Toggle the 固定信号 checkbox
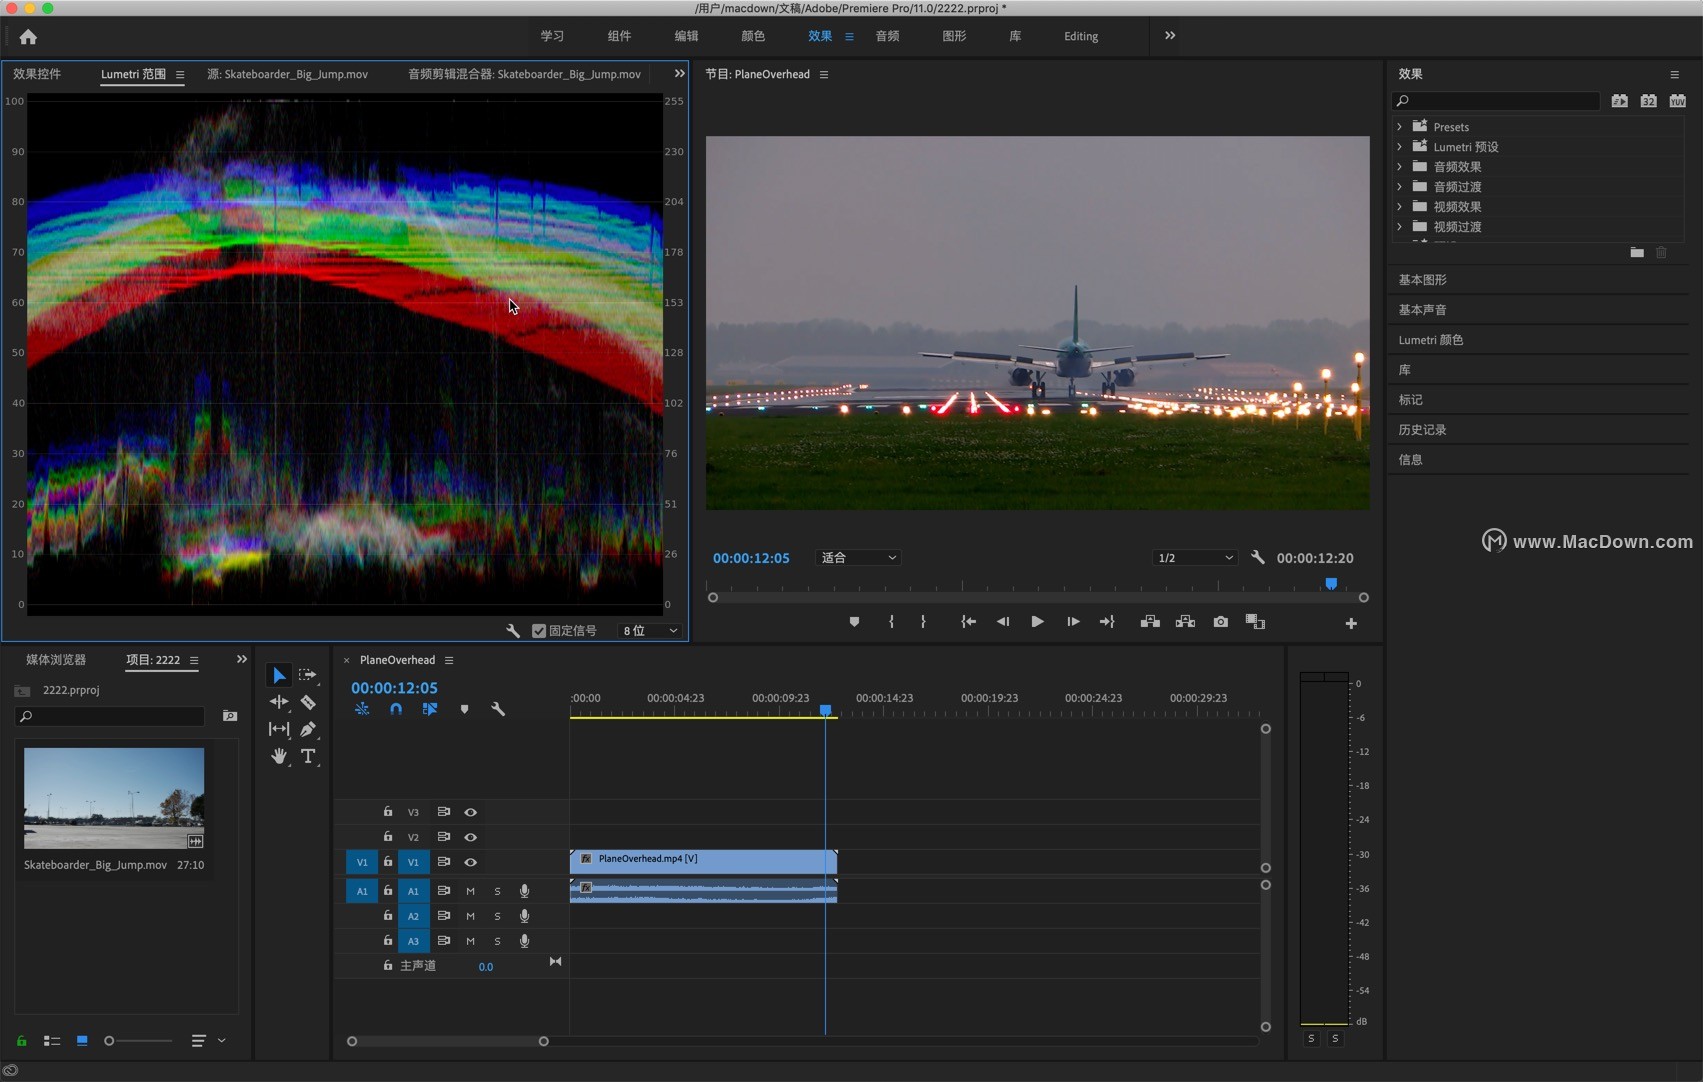The width and height of the screenshot is (1703, 1082). pyautogui.click(x=539, y=631)
